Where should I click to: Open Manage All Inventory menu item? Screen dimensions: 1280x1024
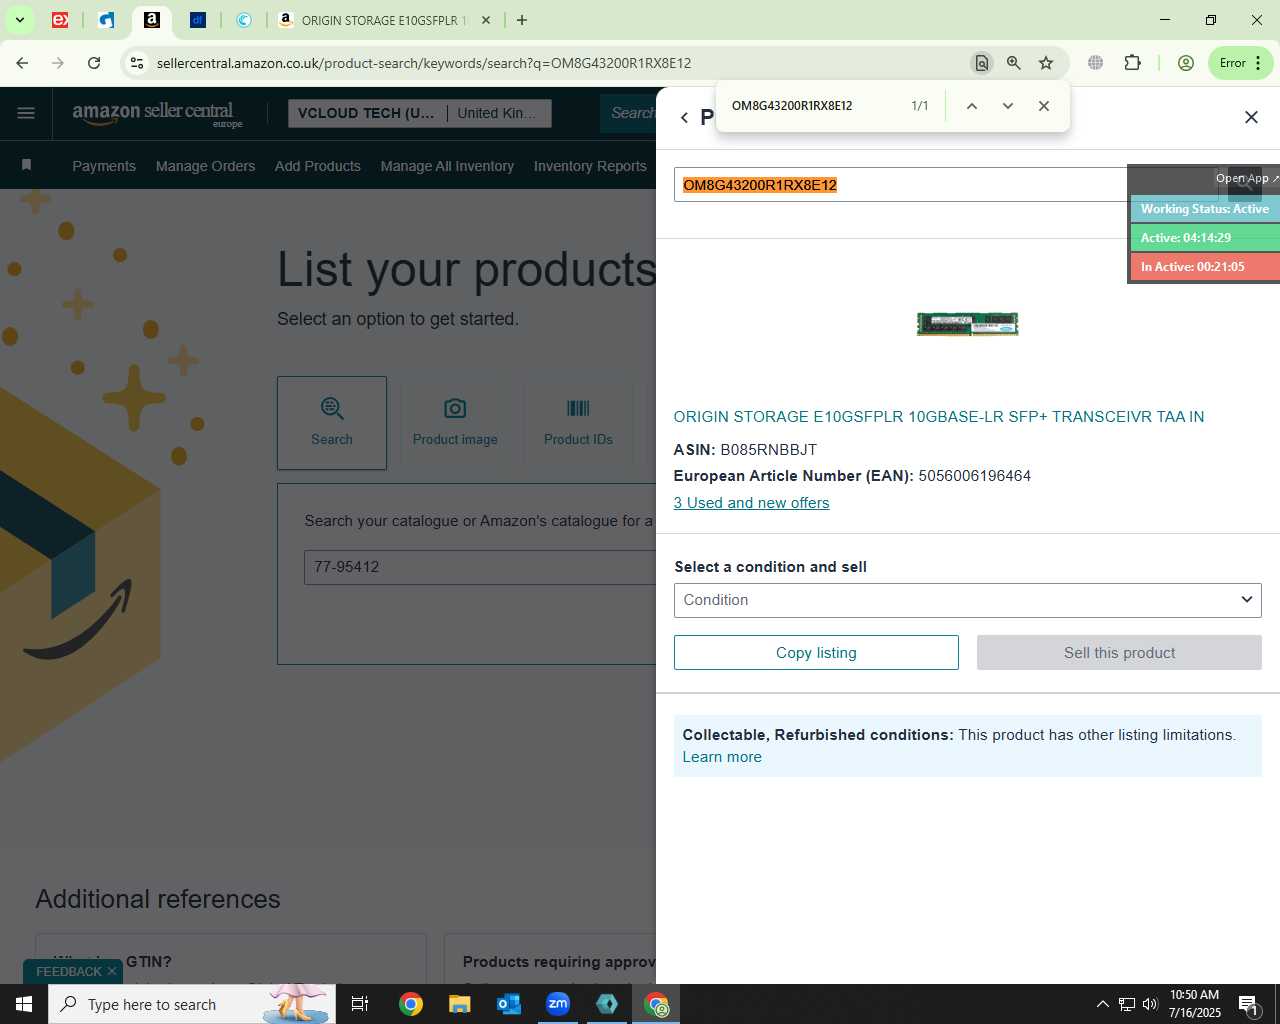447,166
